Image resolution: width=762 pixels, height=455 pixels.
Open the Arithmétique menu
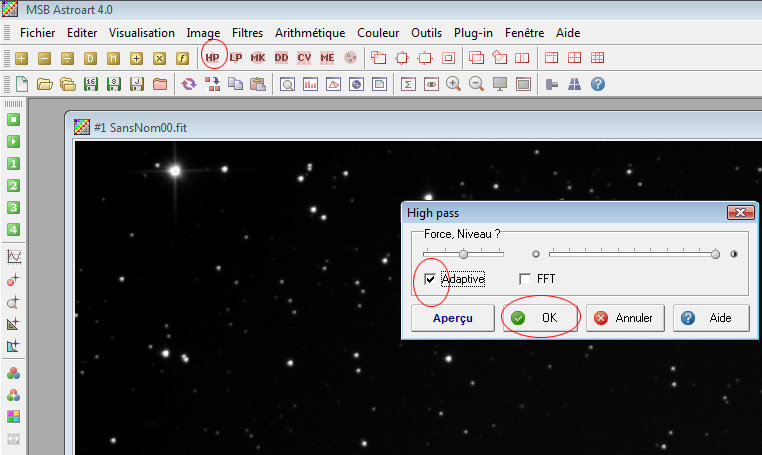[x=310, y=33]
